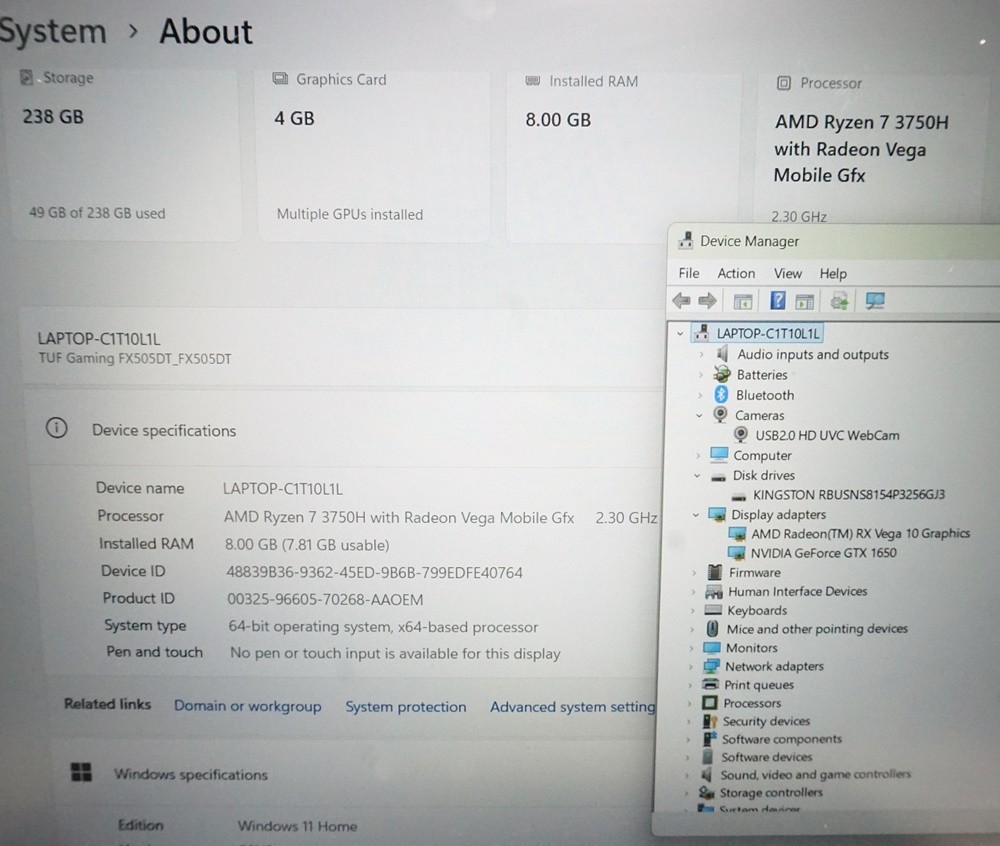1000x846 pixels.
Task: Expand the Computer category chevron
Action: point(698,456)
